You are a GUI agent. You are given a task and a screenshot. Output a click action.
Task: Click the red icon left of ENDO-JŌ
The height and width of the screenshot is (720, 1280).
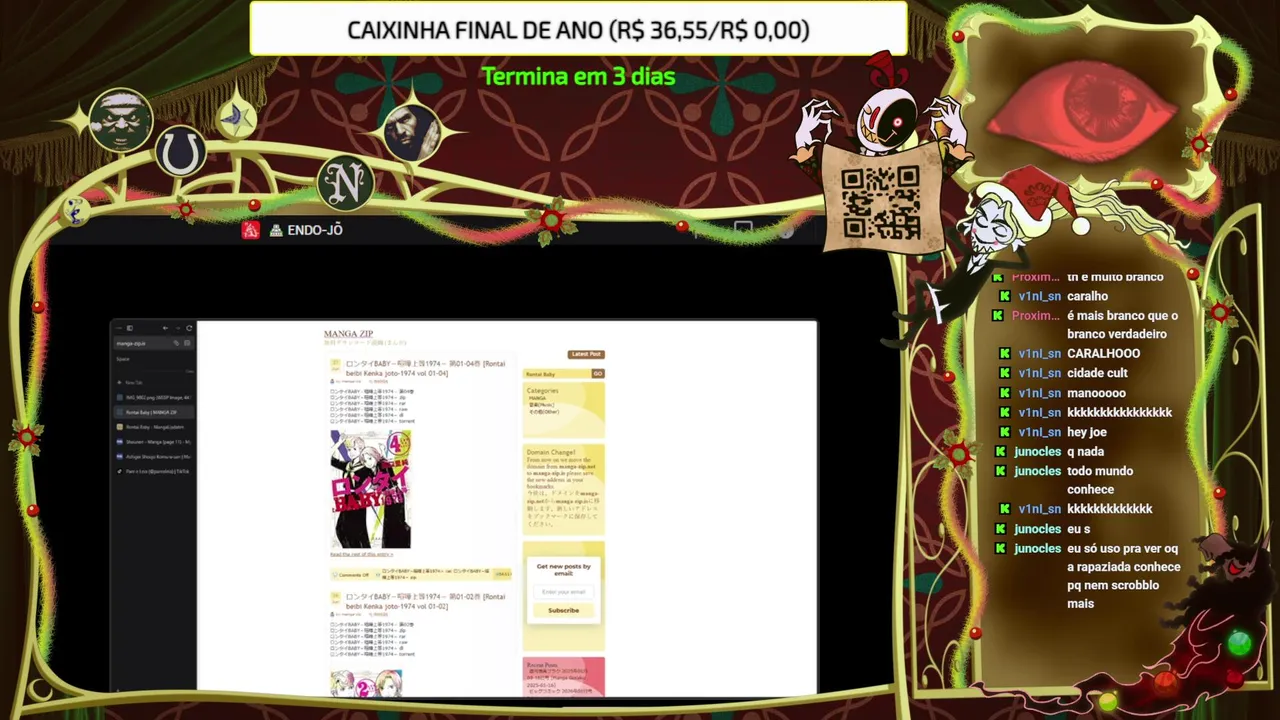(x=251, y=230)
